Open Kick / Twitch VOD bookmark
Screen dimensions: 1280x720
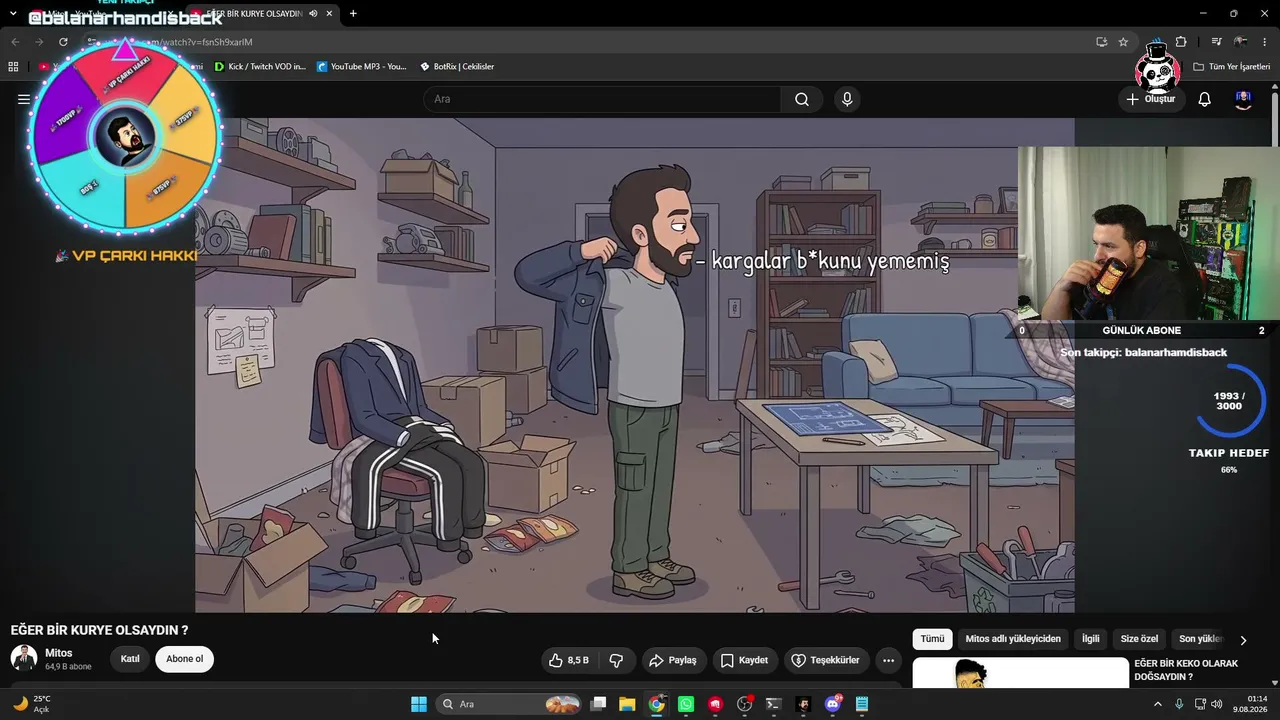pyautogui.click(x=260, y=67)
